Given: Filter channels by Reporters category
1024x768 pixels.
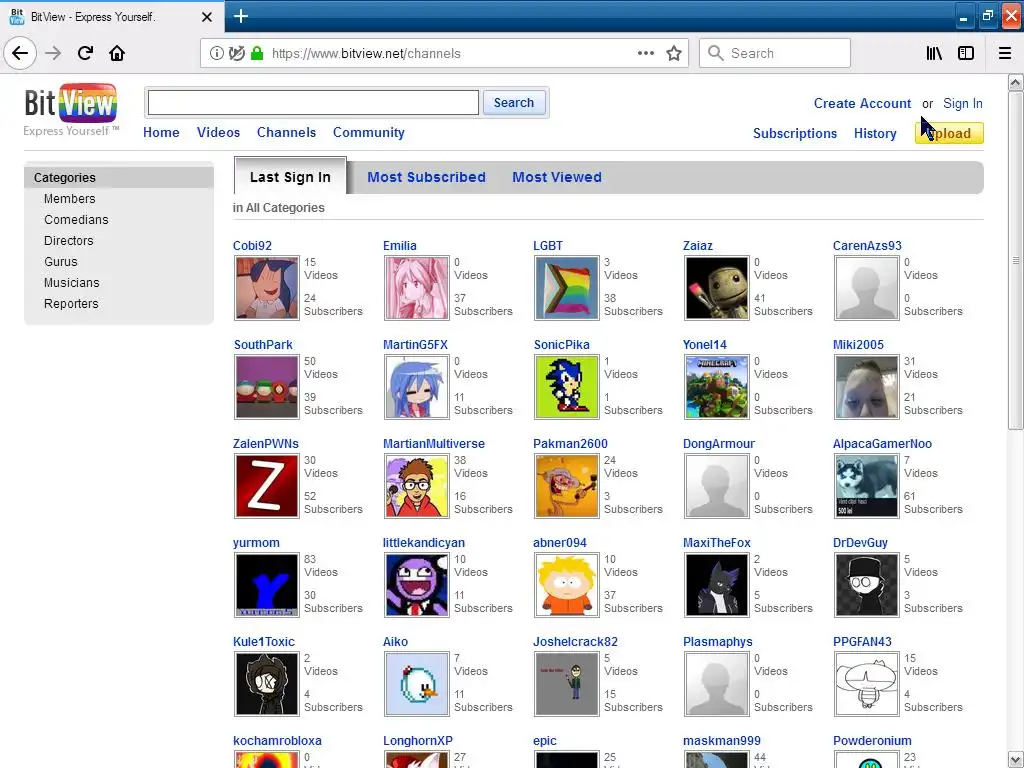Looking at the screenshot, I should 71,303.
